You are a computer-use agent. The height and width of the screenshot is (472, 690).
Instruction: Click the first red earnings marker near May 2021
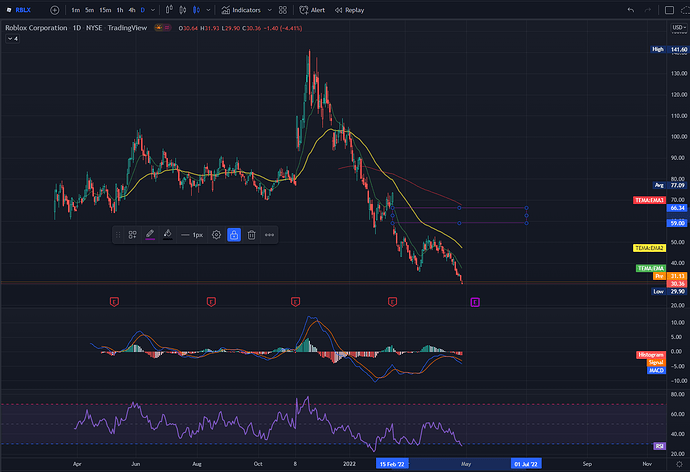tap(114, 302)
